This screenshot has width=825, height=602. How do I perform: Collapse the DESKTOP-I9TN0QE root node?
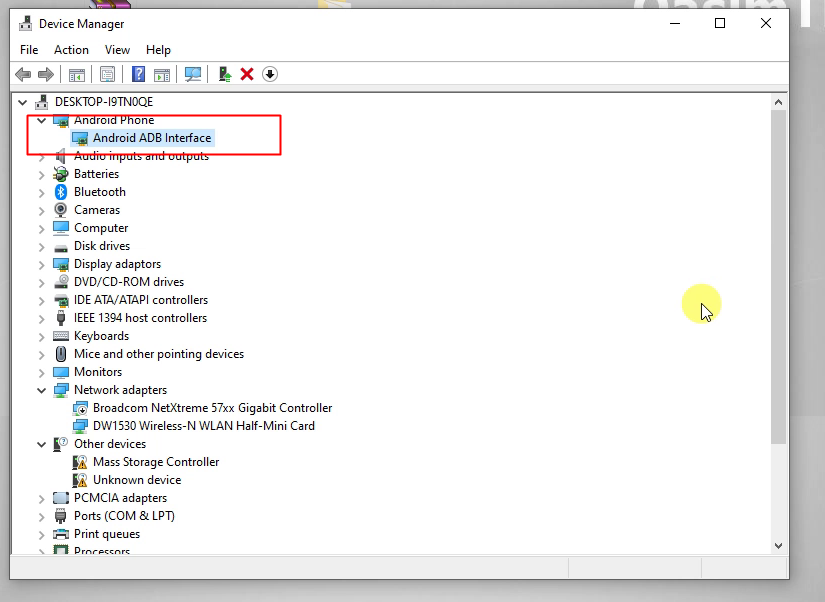click(23, 102)
